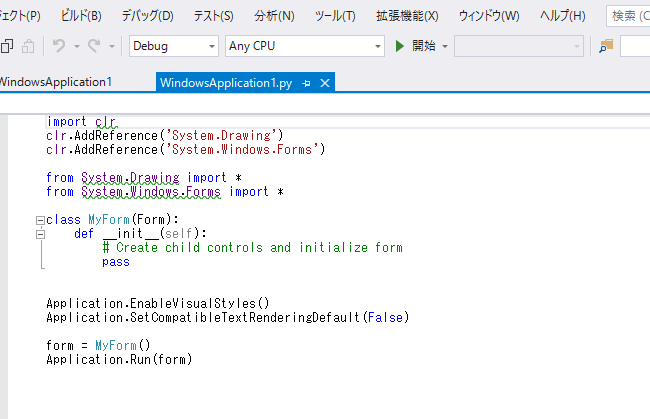Screen dimensions: 650x419
Task: Click the 開始 start button label
Action: [423, 46]
